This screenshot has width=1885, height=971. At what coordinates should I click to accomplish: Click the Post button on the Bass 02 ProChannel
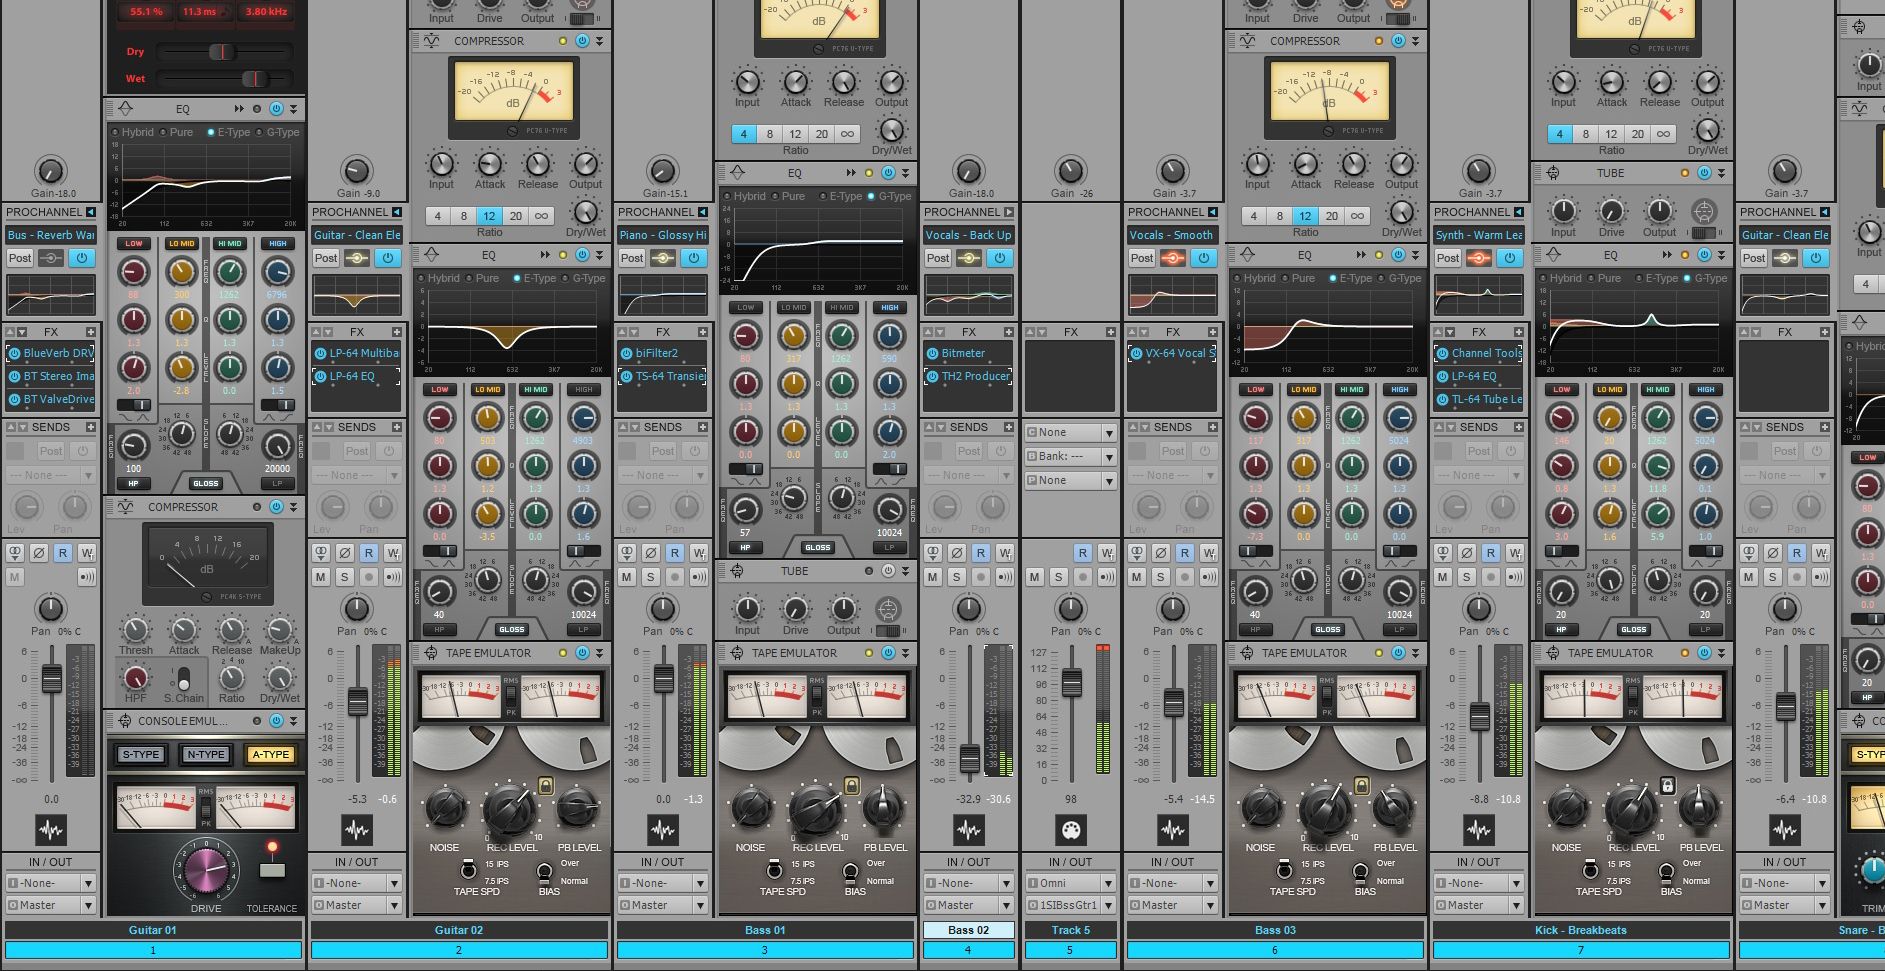point(938,258)
